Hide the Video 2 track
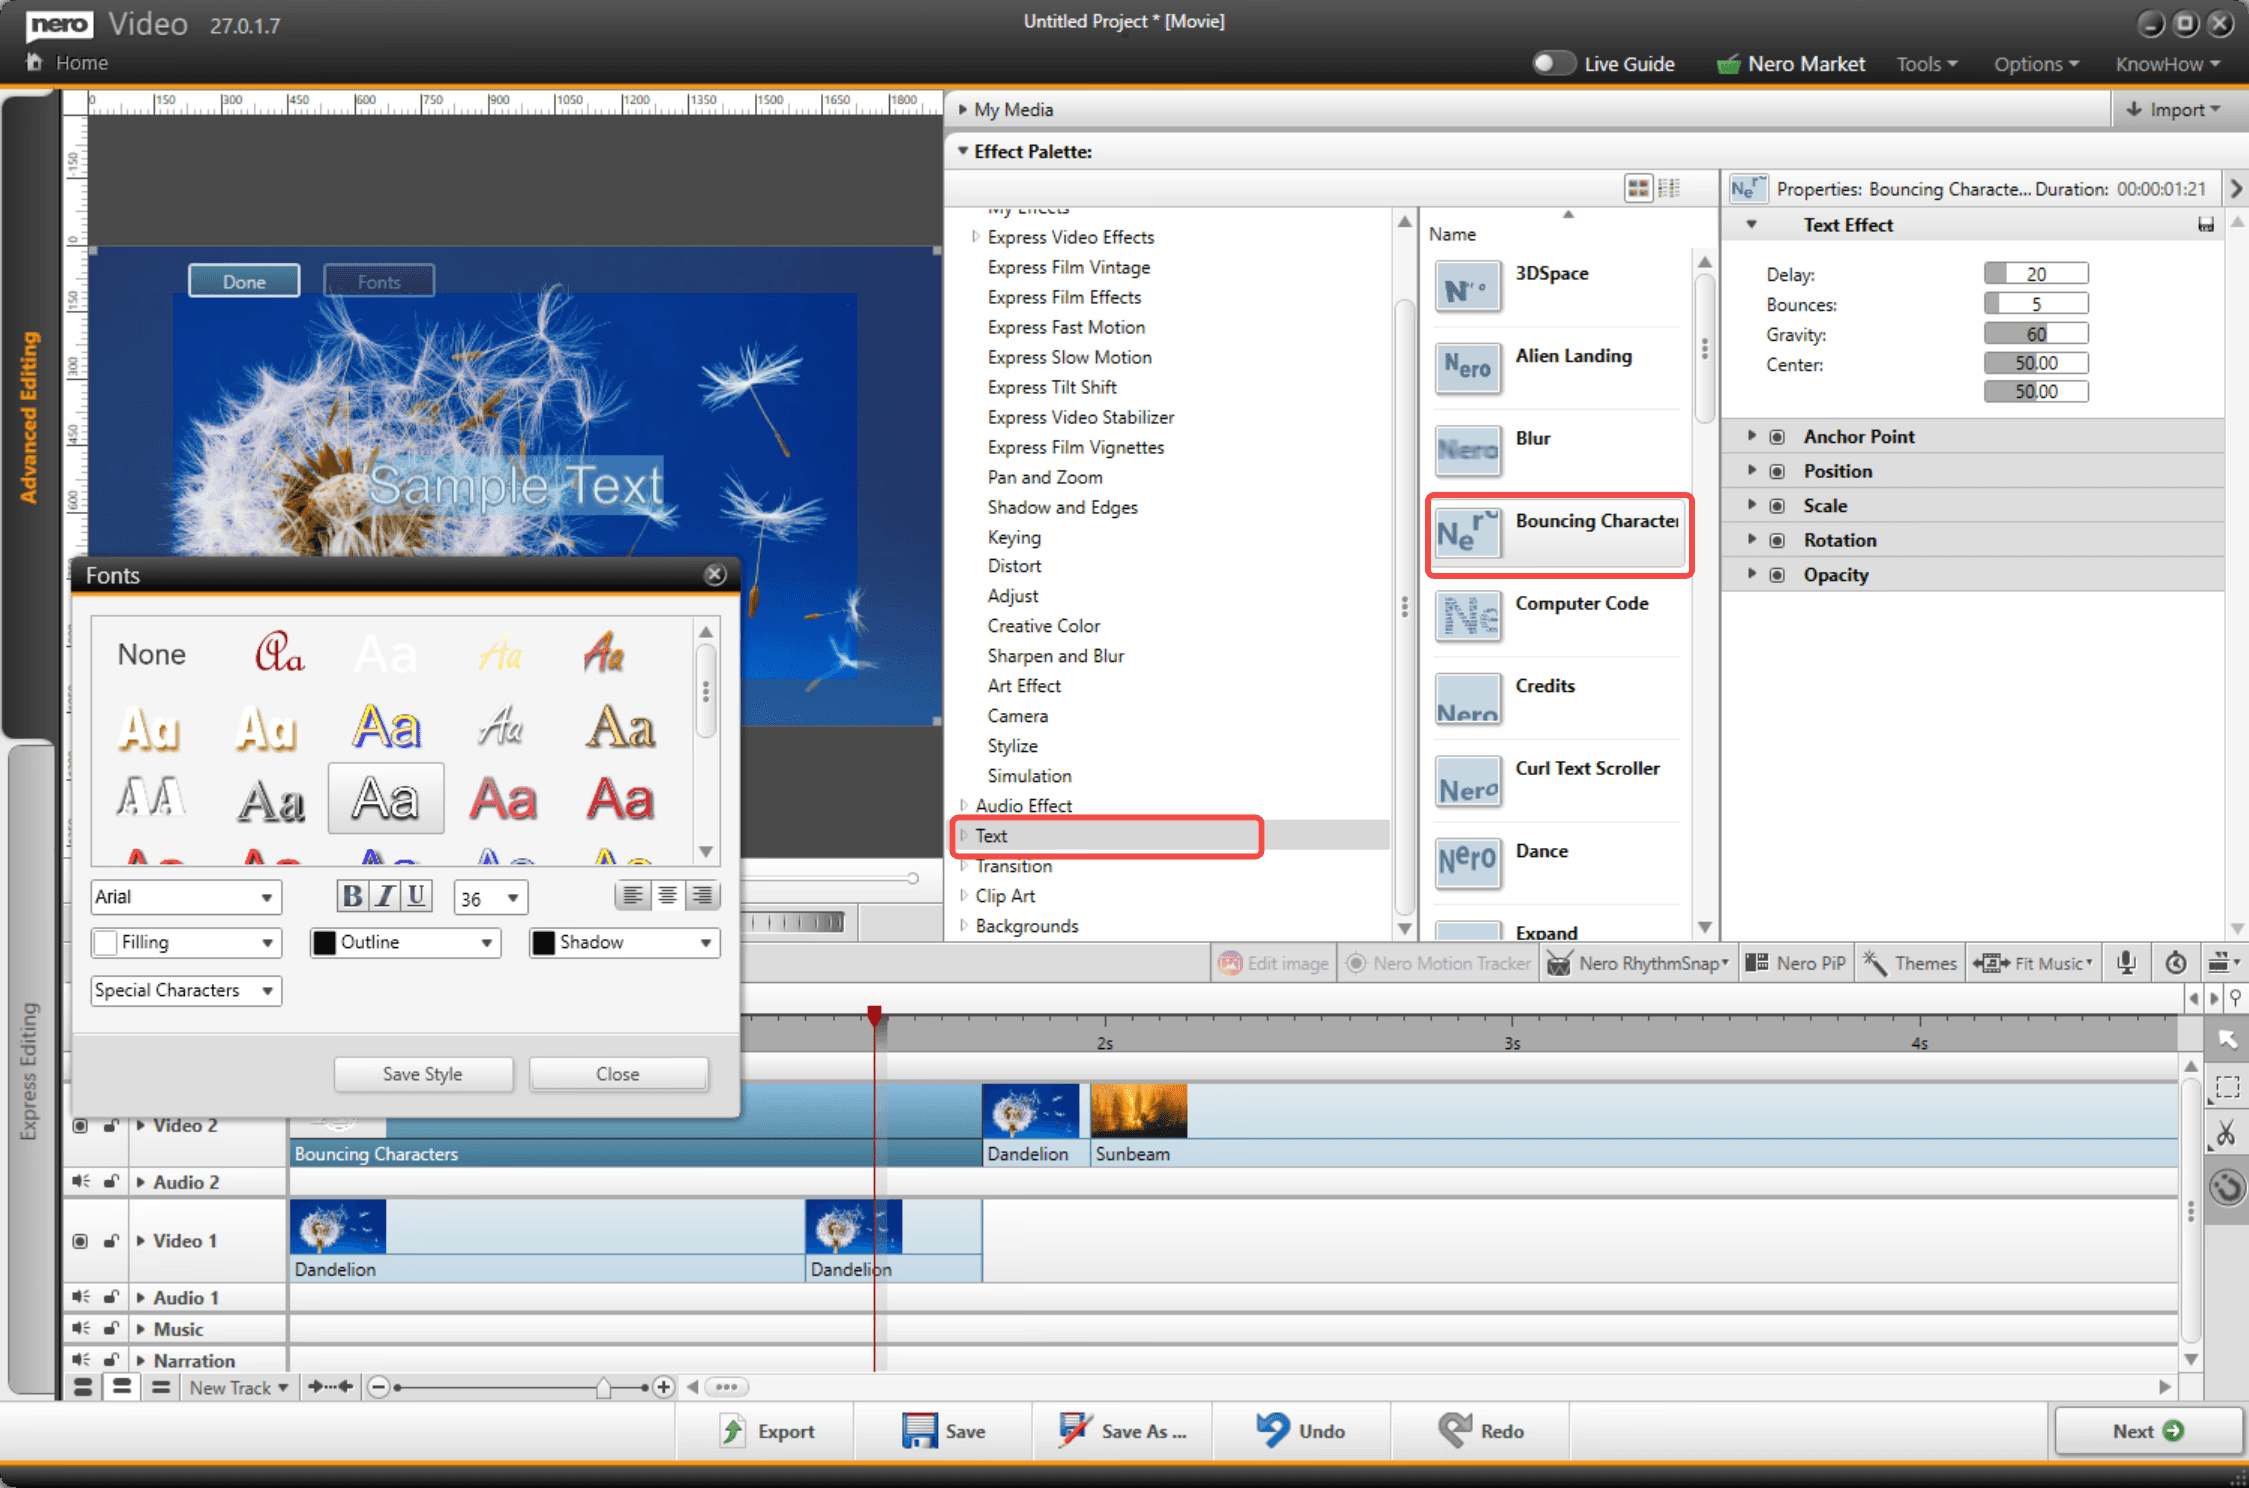Image resolution: width=2249 pixels, height=1488 pixels. (80, 1126)
